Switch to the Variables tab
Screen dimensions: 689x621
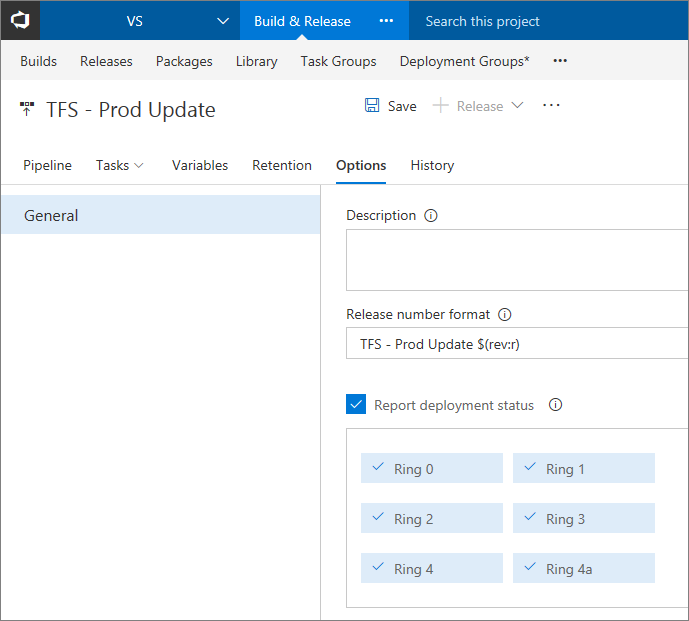coord(200,165)
